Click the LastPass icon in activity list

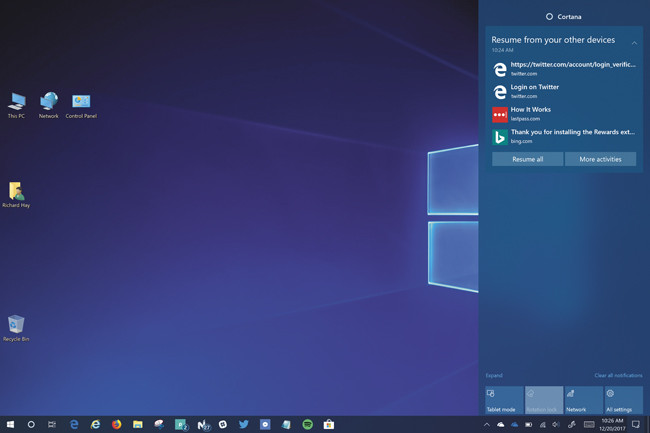(x=500, y=115)
